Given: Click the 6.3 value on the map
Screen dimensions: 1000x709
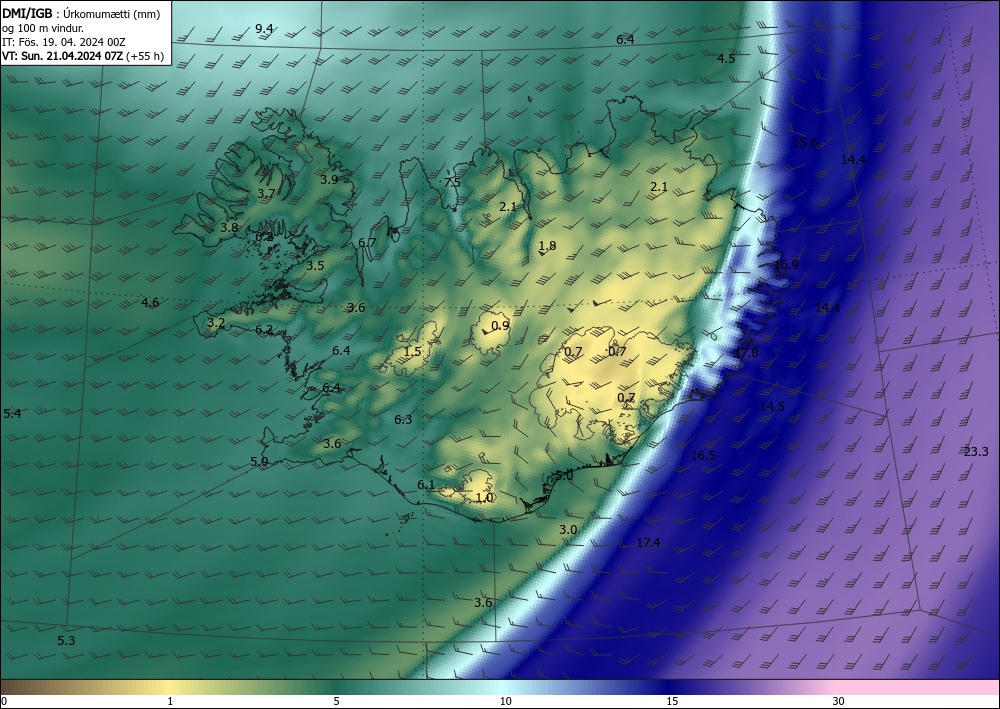Looking at the screenshot, I should [403, 420].
